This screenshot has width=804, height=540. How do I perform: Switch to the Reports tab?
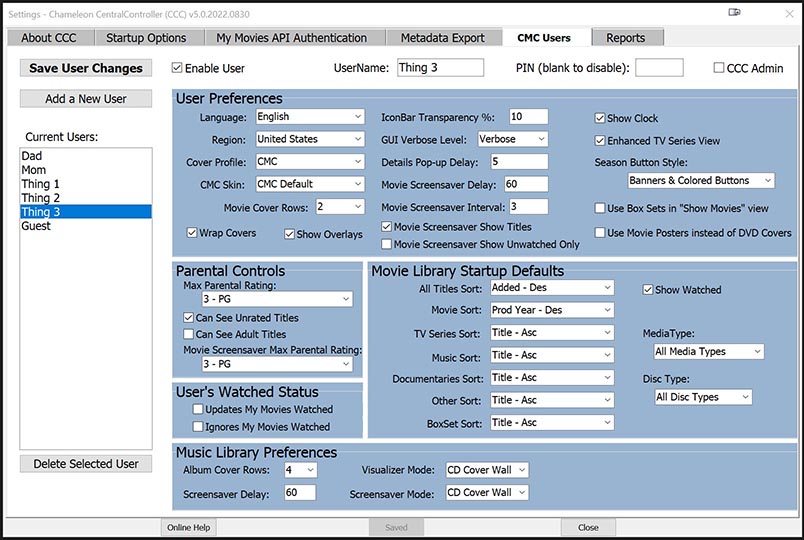pyautogui.click(x=626, y=38)
